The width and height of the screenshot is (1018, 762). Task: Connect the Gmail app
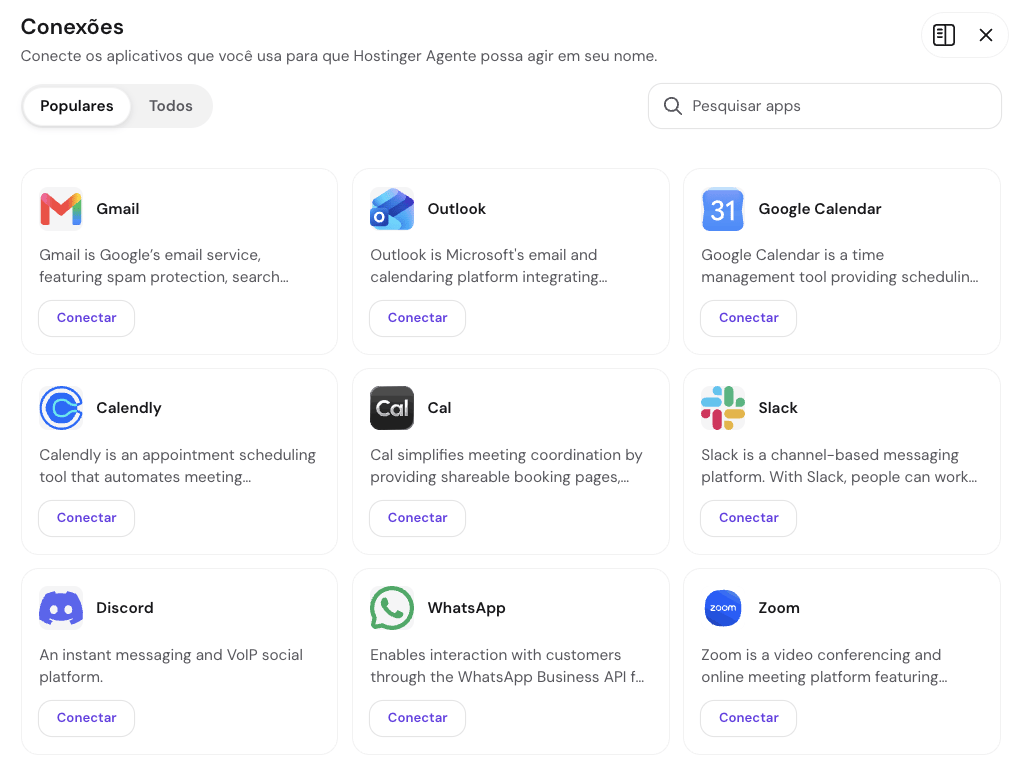pyautogui.click(x=86, y=318)
